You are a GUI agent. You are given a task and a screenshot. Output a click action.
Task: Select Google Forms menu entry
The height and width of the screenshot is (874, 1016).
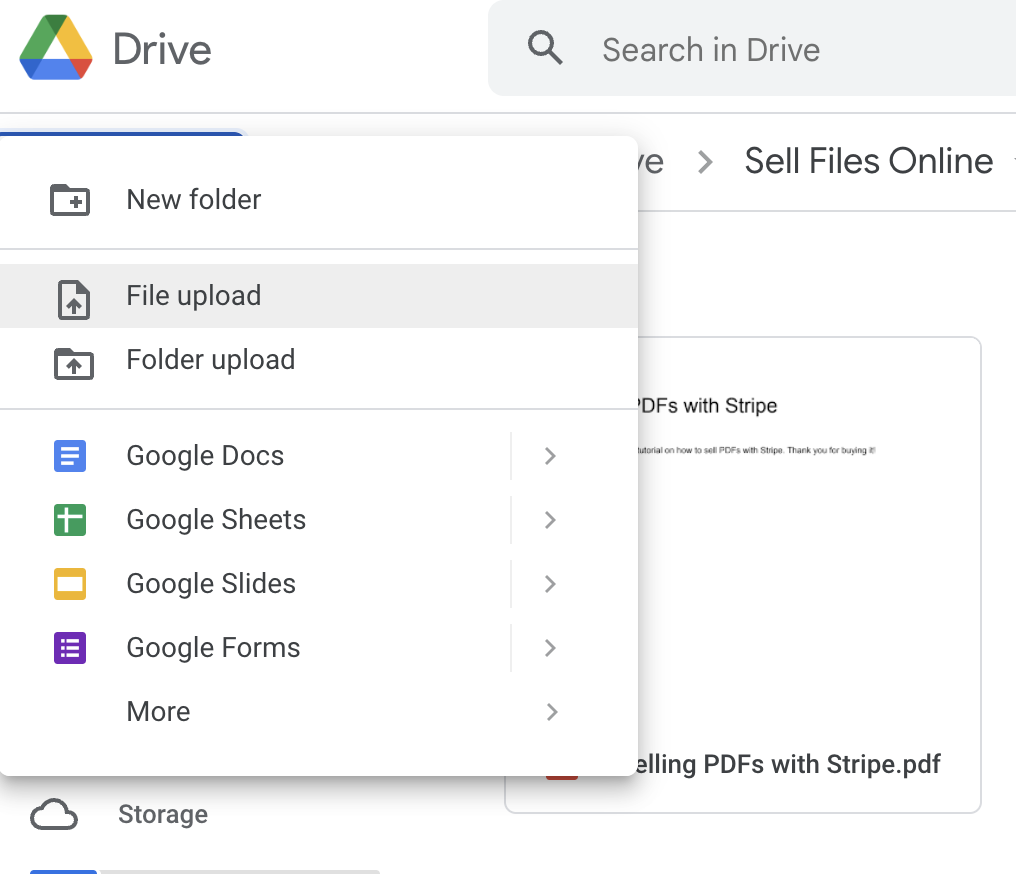(319, 648)
